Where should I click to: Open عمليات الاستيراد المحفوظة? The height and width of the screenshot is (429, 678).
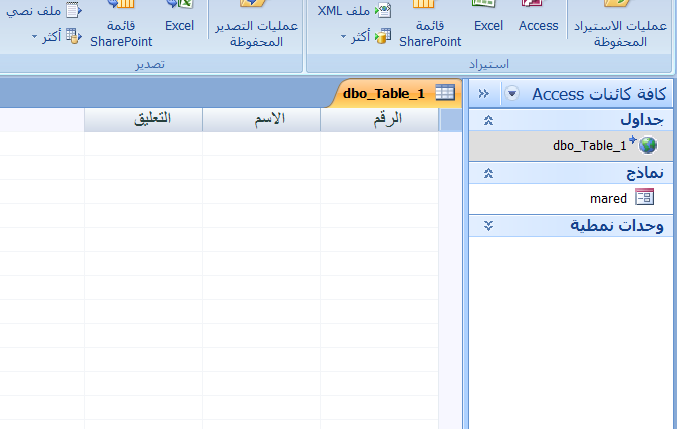[620, 24]
